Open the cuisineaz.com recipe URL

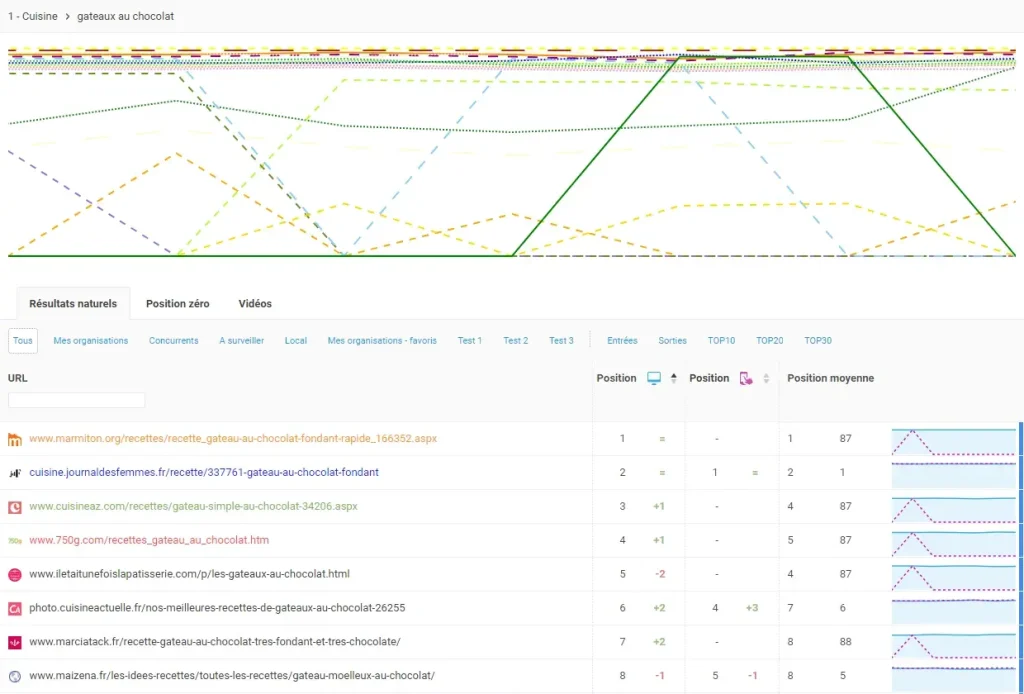point(193,507)
